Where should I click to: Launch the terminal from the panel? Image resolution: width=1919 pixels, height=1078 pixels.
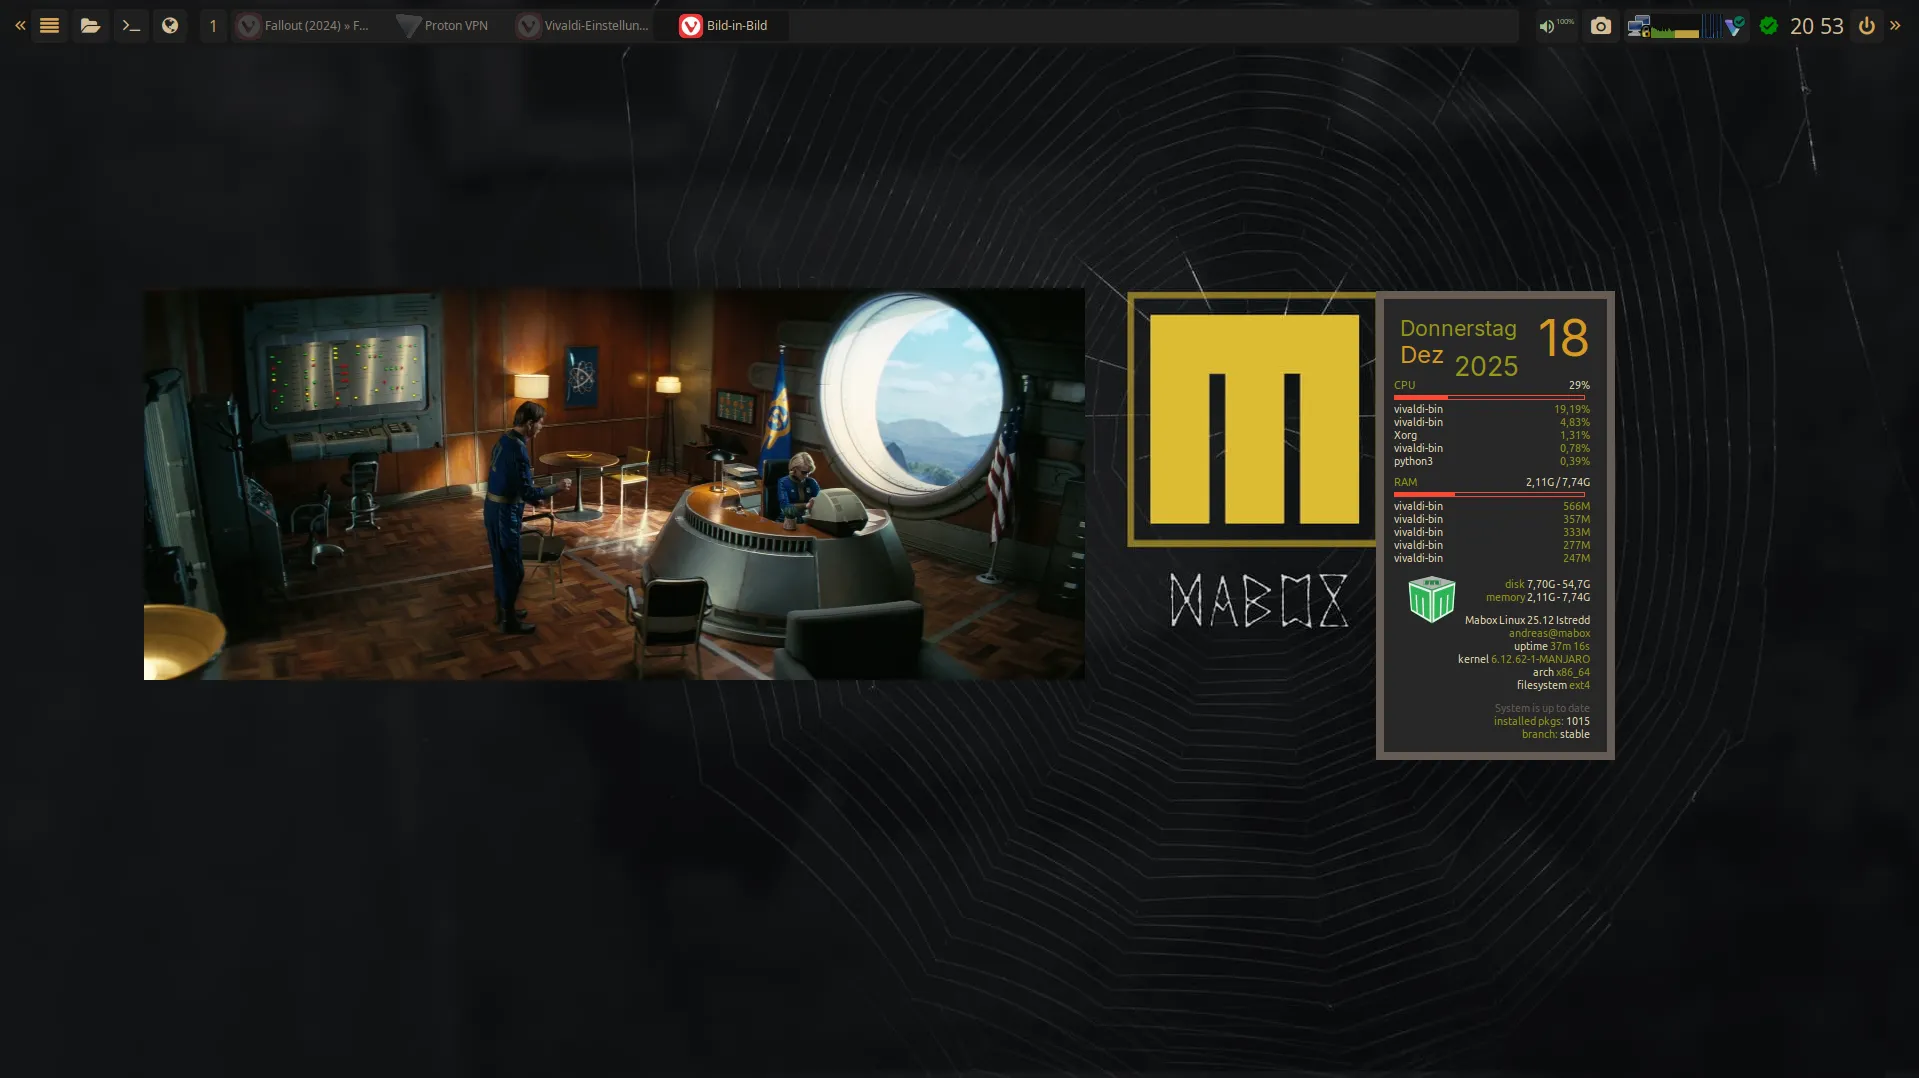tap(131, 26)
